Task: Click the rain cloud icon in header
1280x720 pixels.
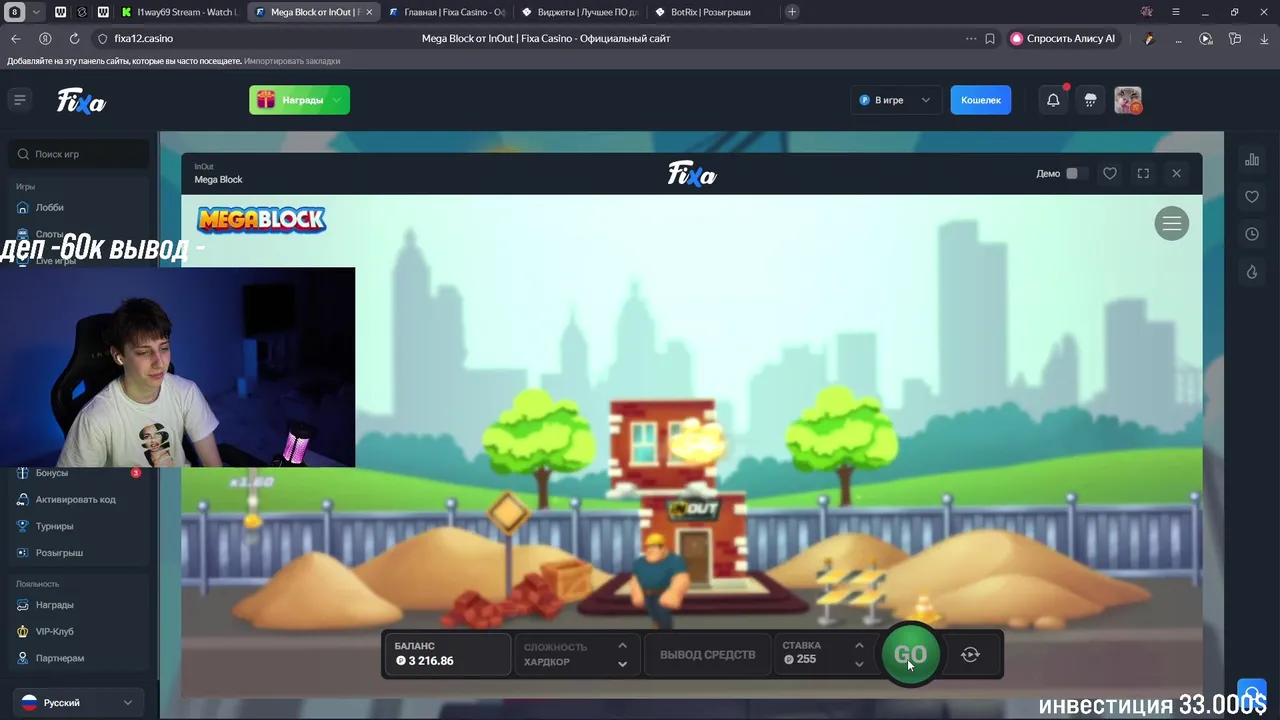Action: (x=1091, y=100)
